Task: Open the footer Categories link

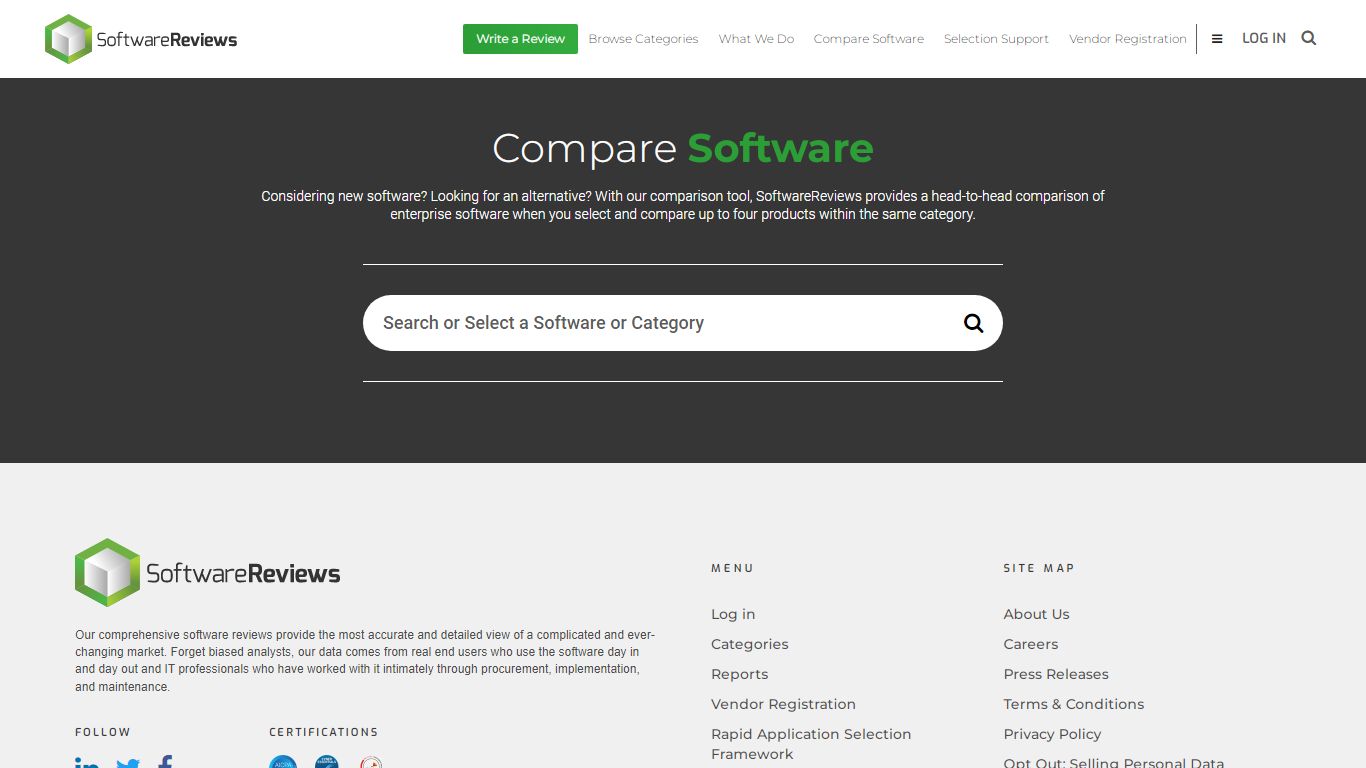Action: click(750, 644)
